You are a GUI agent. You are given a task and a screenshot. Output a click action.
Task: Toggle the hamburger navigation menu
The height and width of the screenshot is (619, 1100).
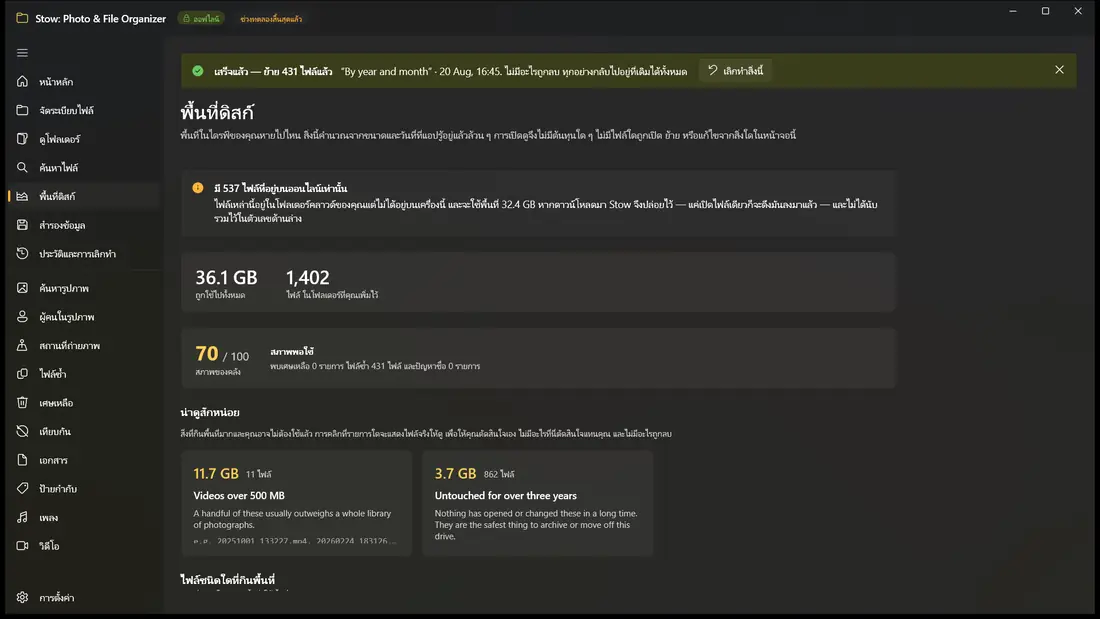[x=22, y=53]
